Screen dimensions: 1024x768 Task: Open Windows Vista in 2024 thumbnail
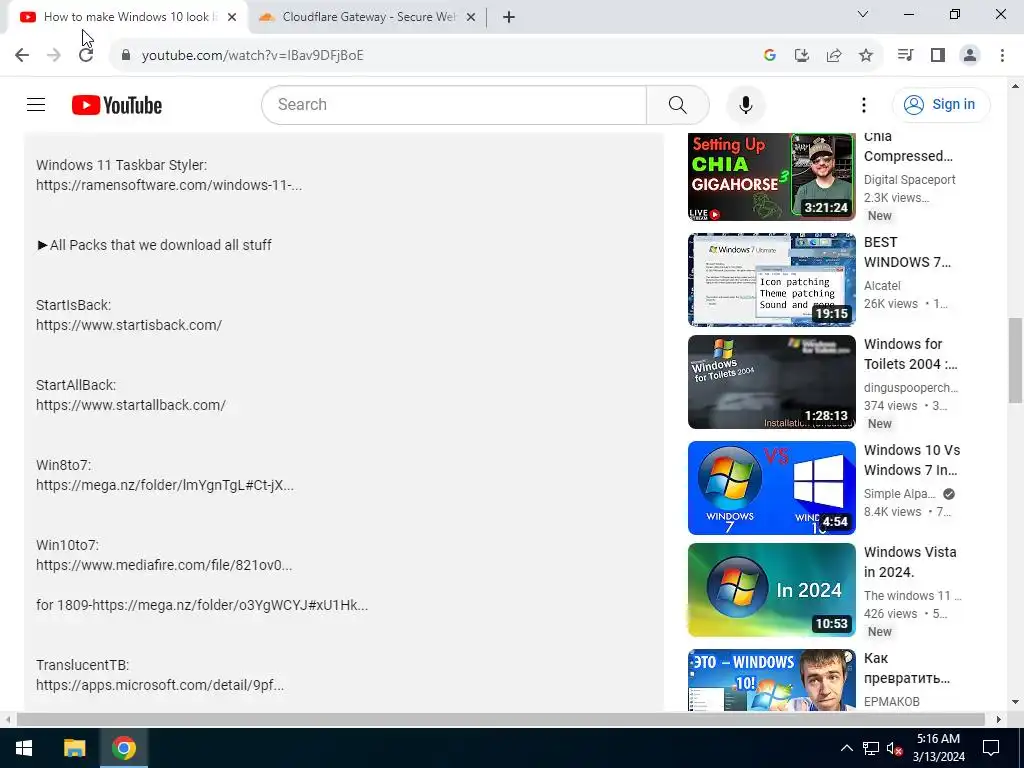tap(771, 590)
